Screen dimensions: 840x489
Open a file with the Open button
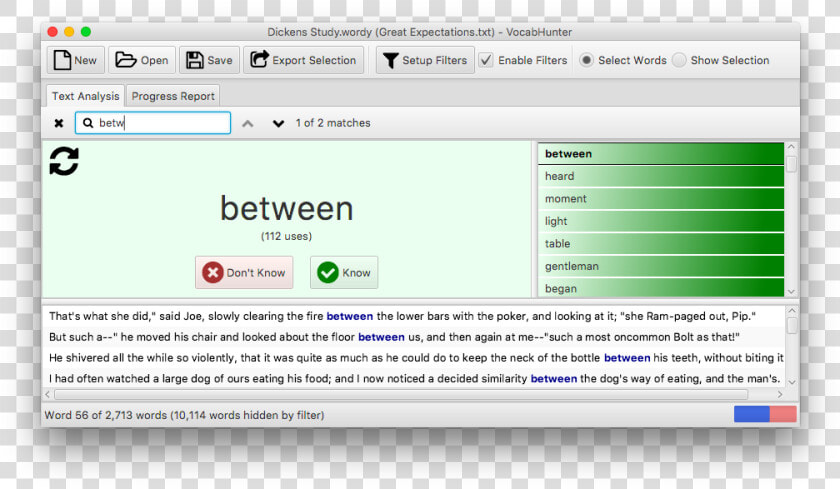pos(141,60)
